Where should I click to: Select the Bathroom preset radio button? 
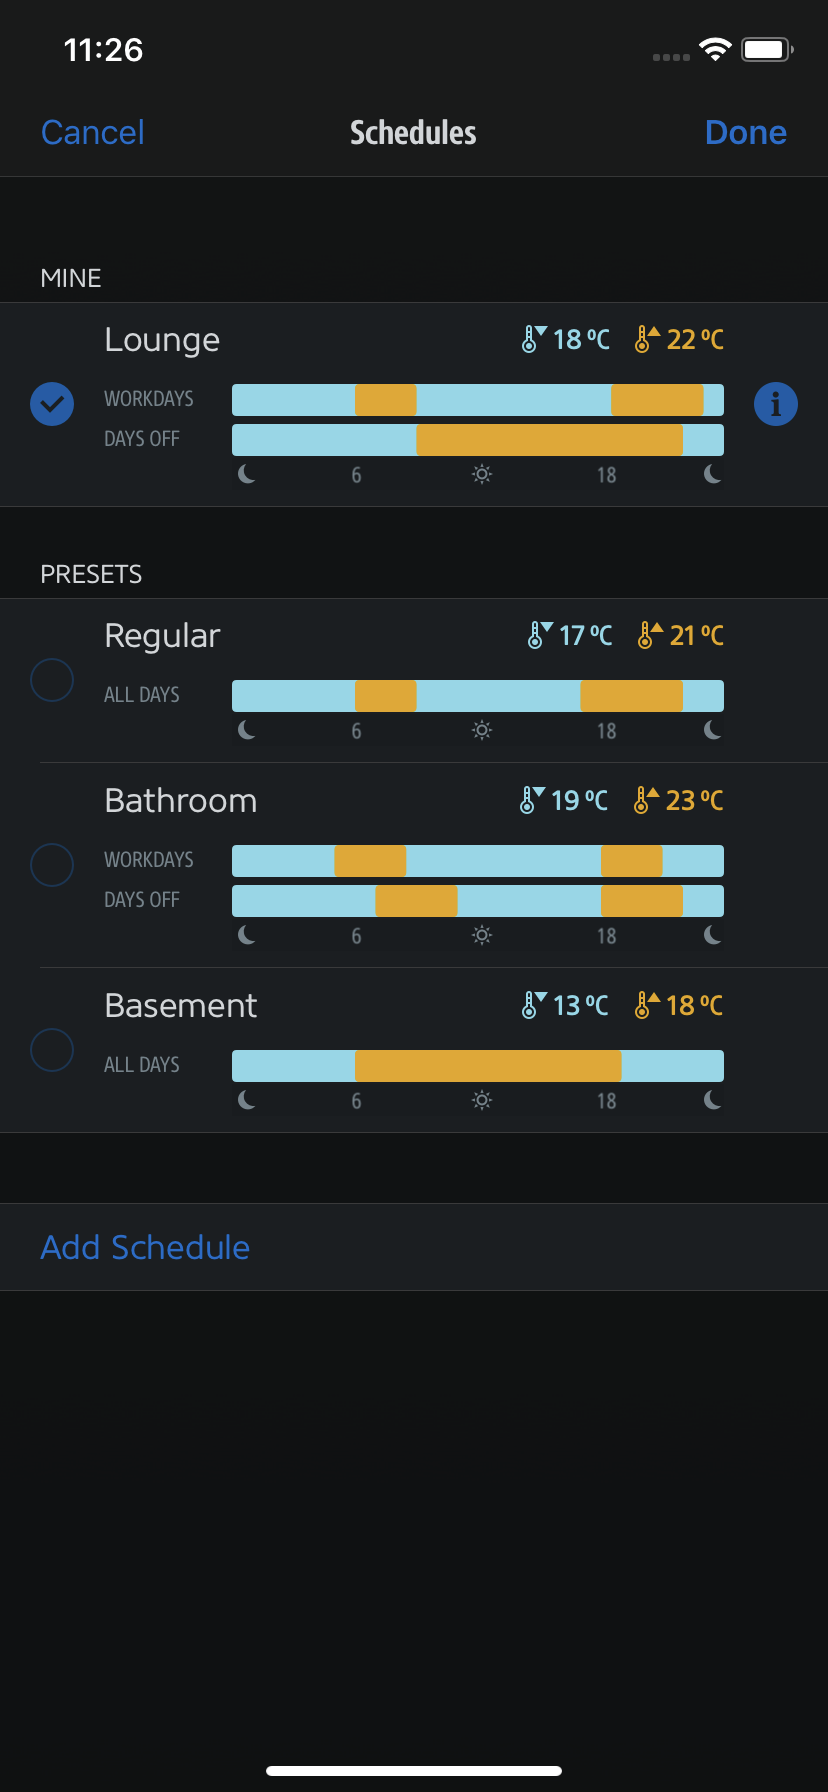[x=52, y=865]
